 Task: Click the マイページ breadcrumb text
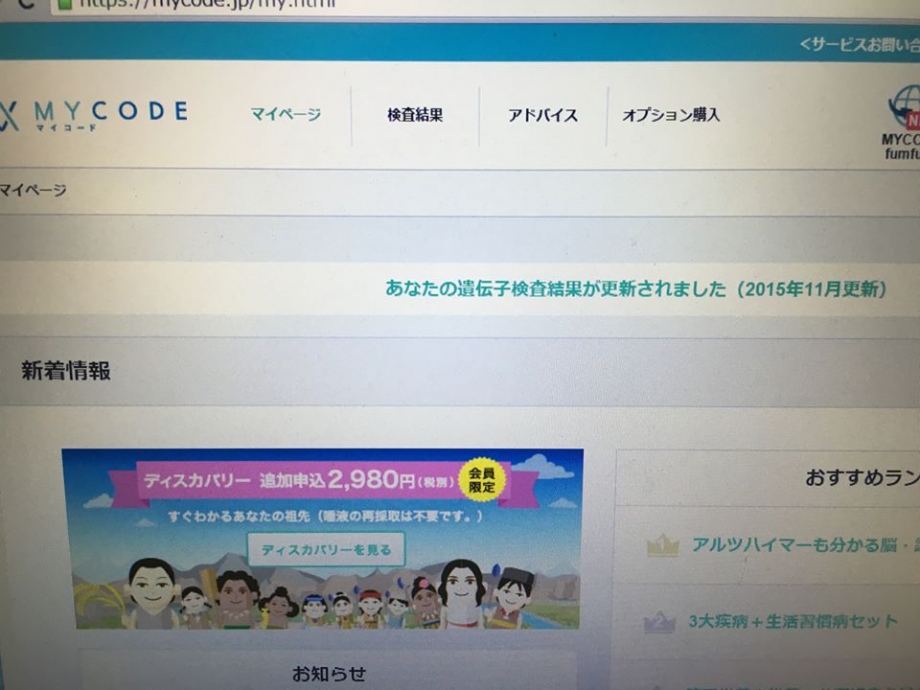pos(32,190)
